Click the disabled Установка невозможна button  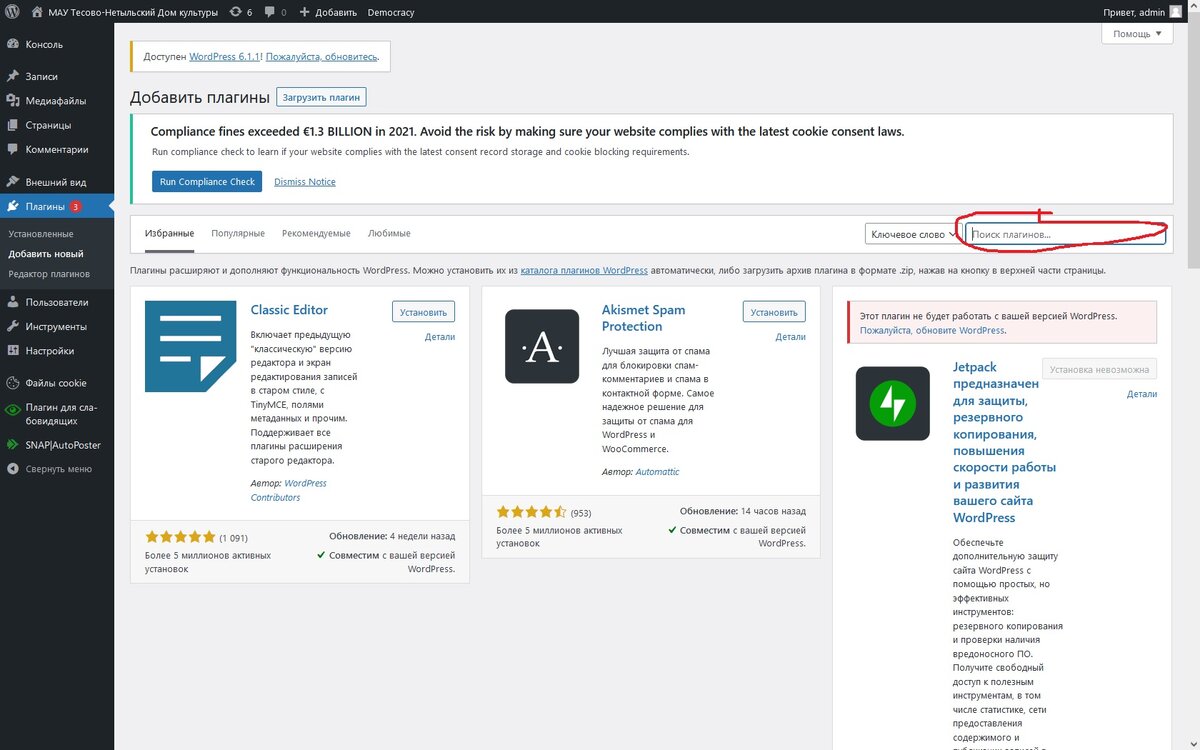[1099, 369]
